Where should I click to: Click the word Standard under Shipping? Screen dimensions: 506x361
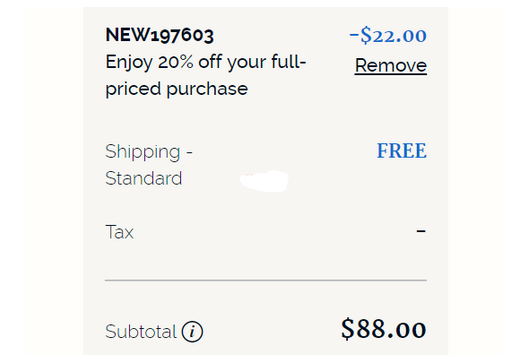click(144, 178)
